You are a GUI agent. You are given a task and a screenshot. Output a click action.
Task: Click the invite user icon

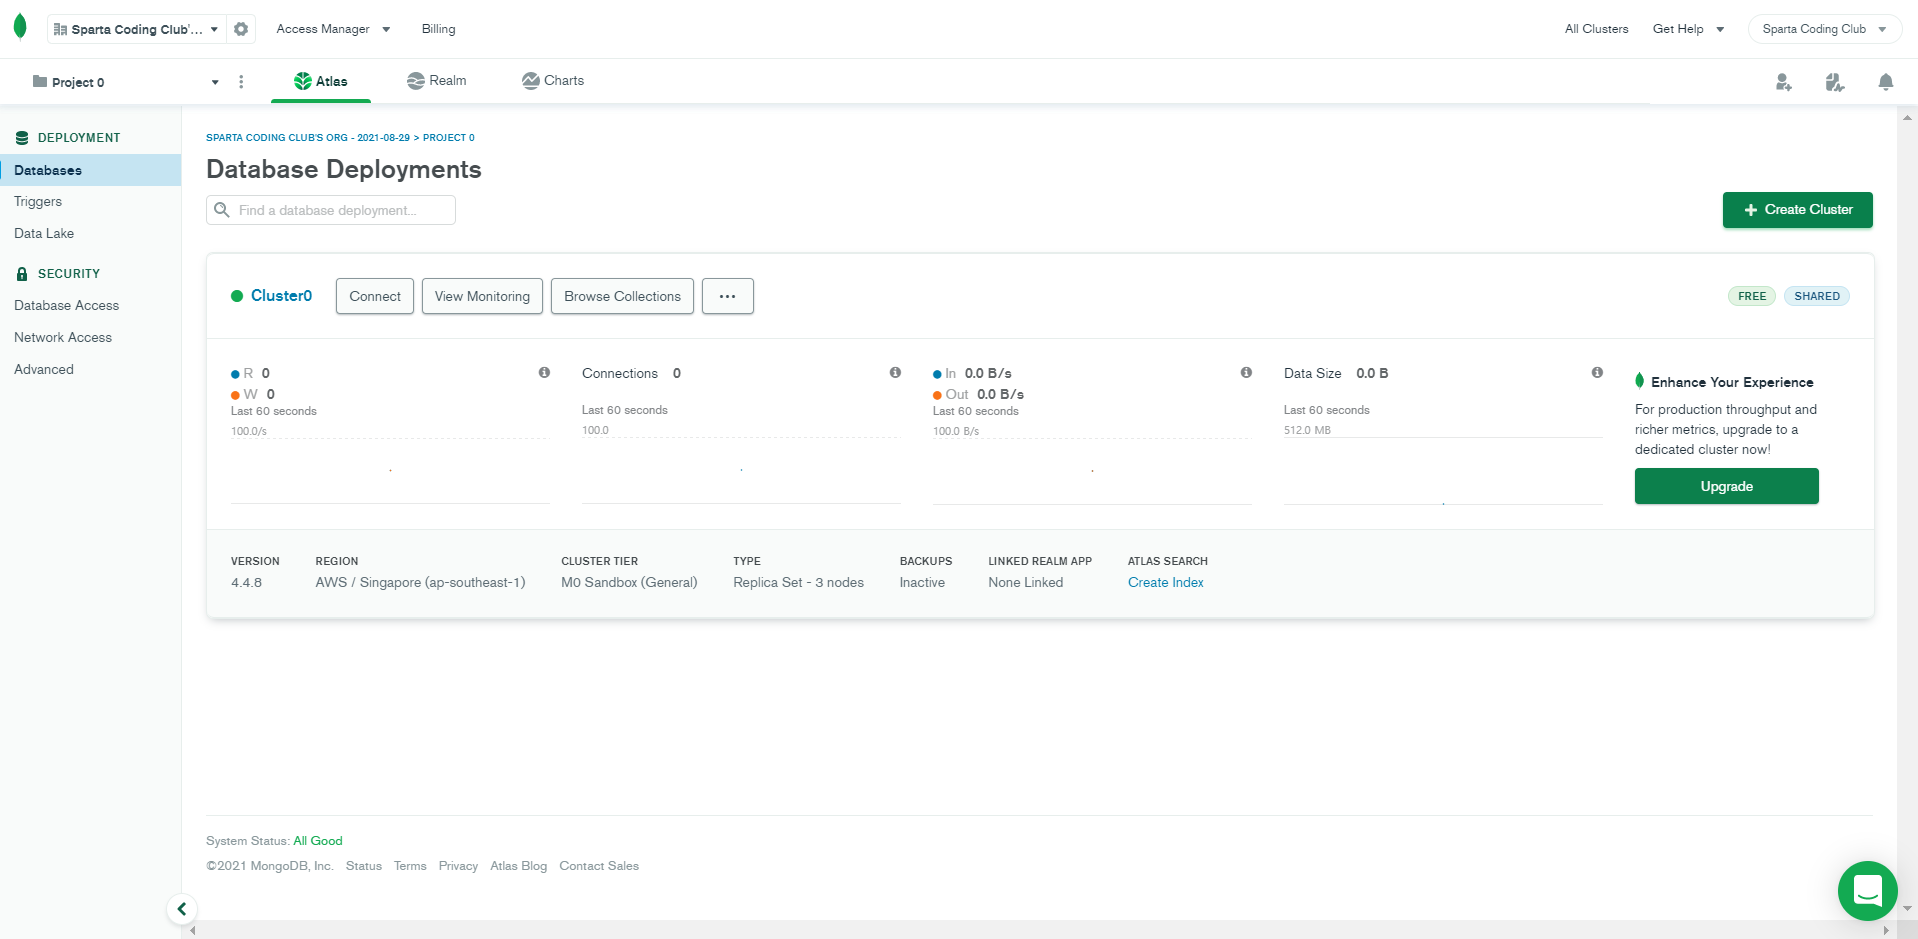coord(1783,82)
